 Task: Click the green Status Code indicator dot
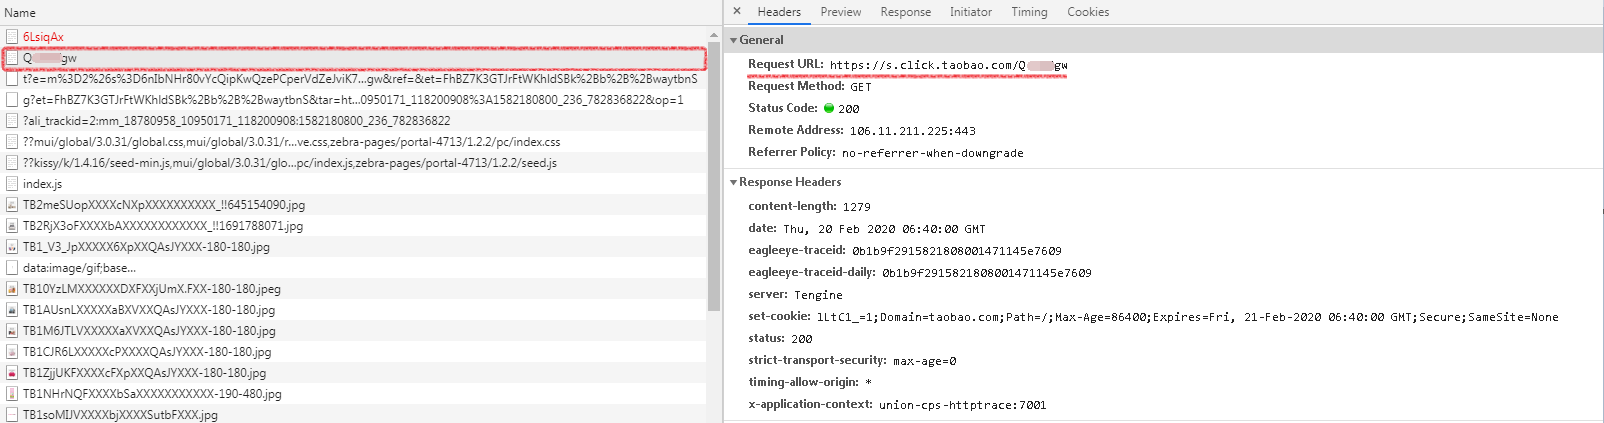828,108
